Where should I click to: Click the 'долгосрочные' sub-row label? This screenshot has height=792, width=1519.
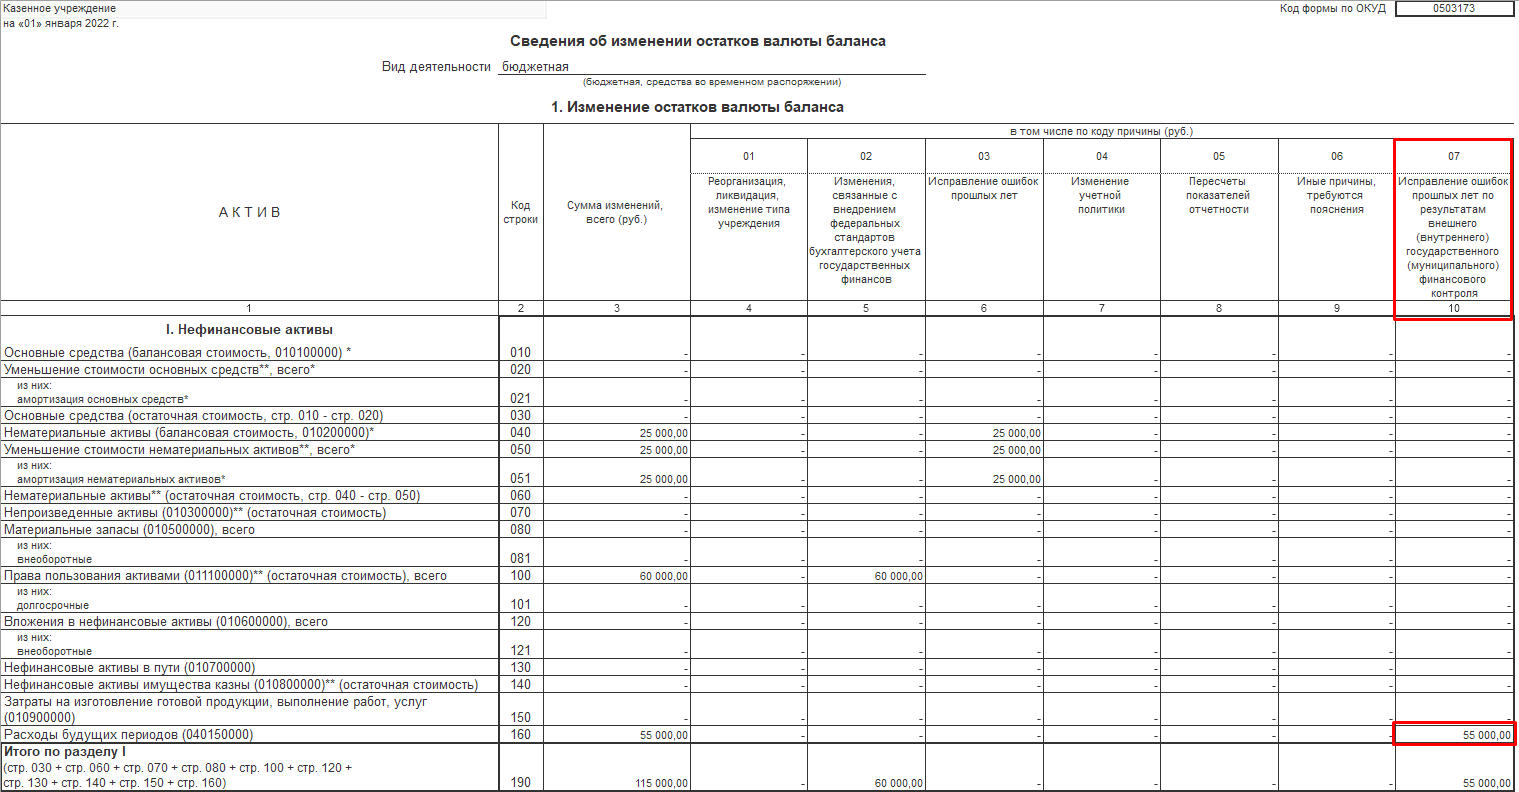[53, 605]
